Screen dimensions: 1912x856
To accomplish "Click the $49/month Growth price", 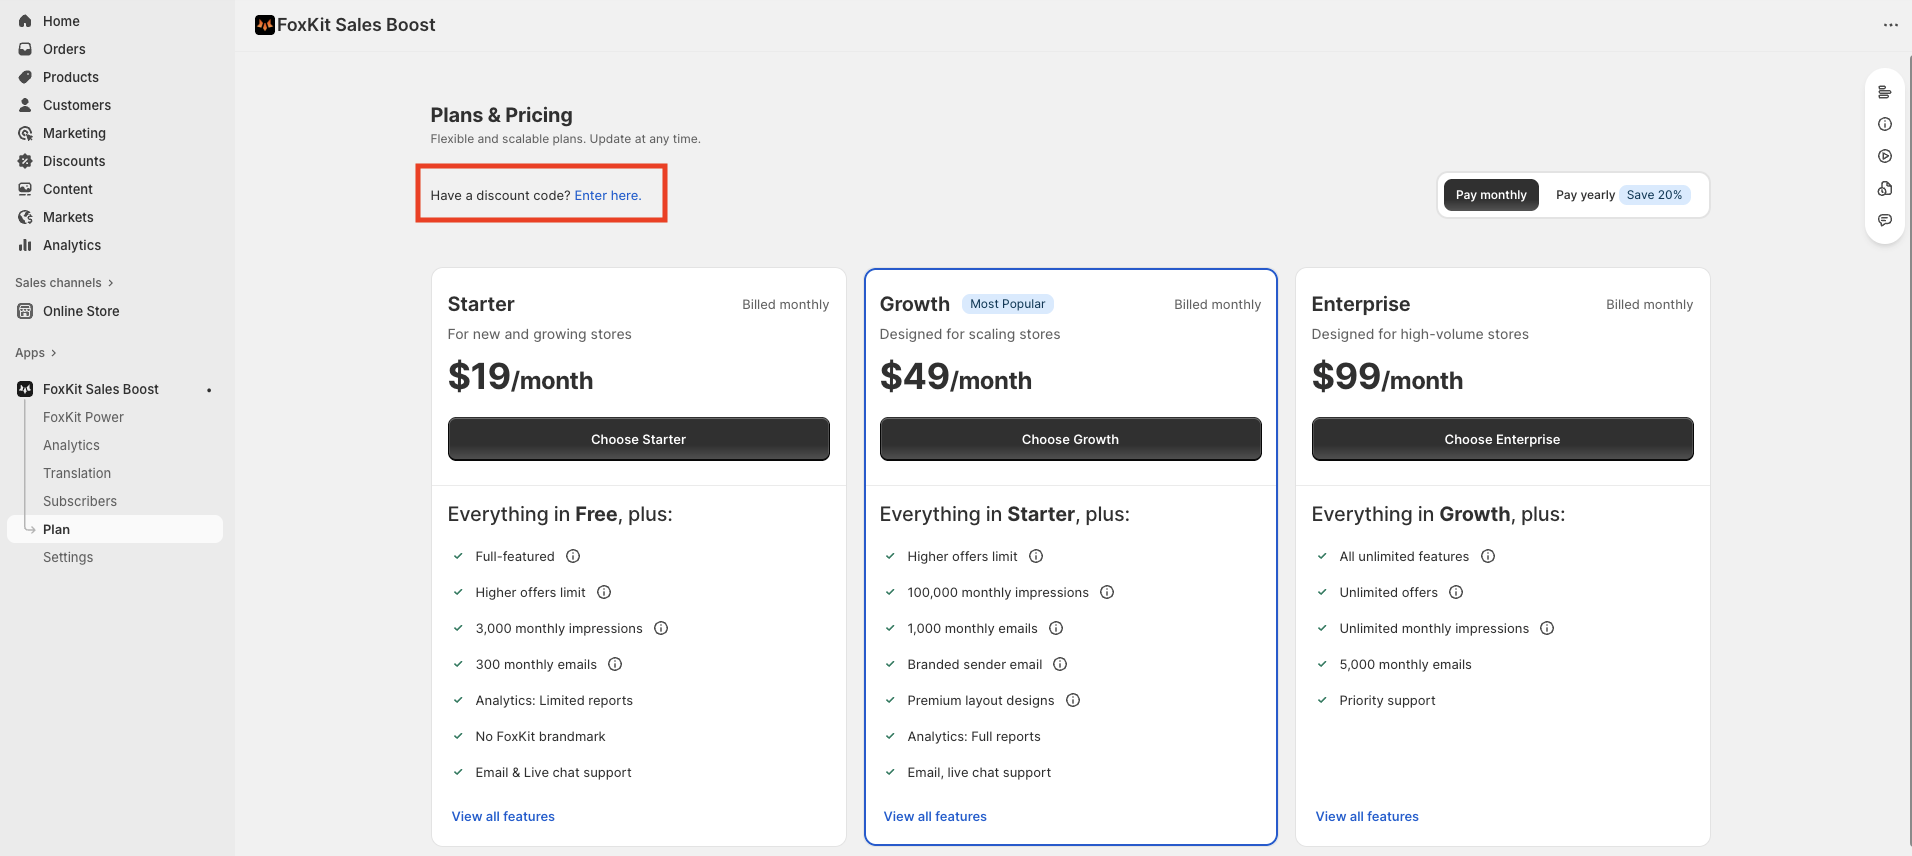I will tap(956, 377).
